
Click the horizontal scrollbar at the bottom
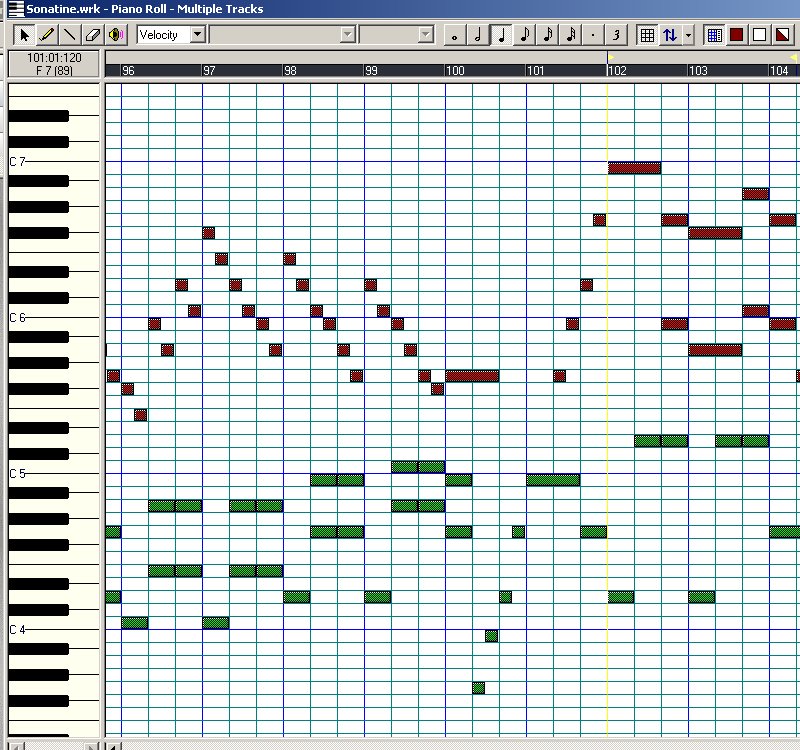pos(400,743)
